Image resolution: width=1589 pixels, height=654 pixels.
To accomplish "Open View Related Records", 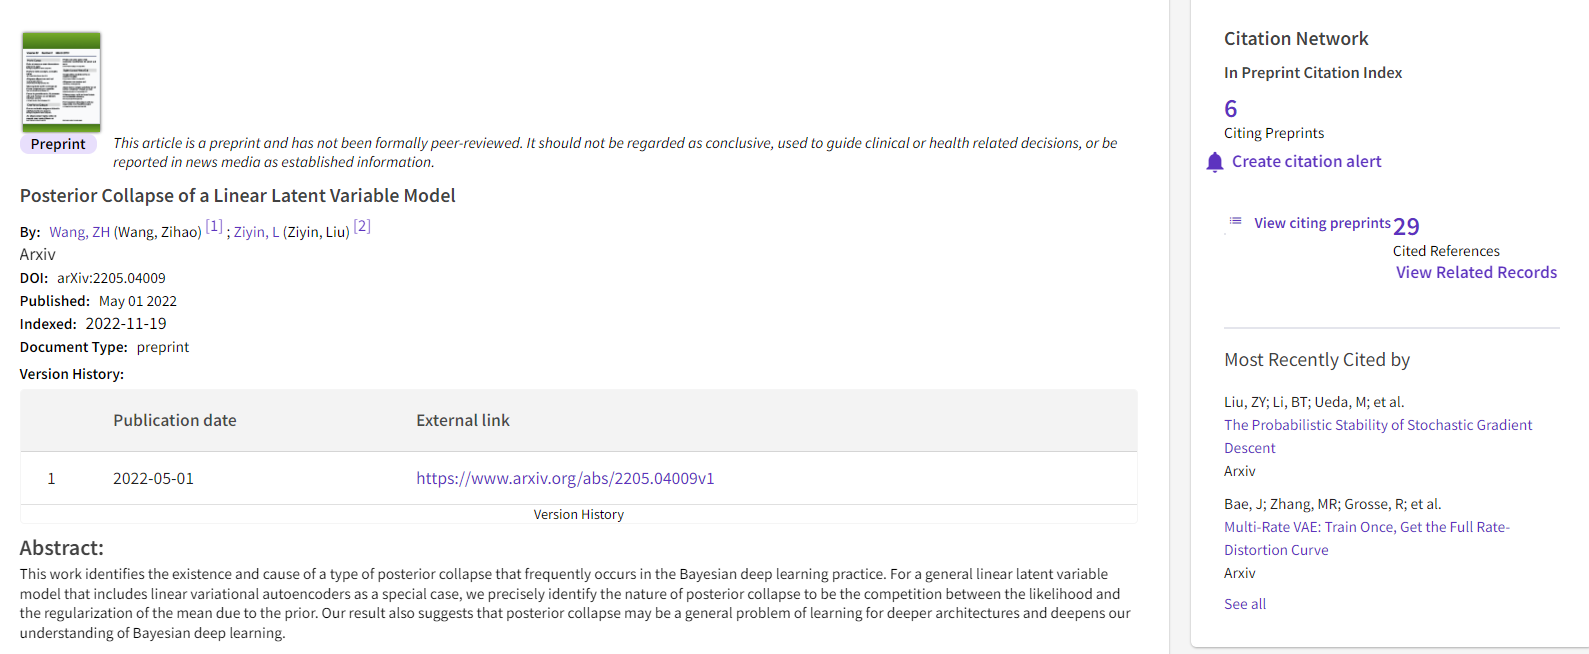I will pos(1476,272).
